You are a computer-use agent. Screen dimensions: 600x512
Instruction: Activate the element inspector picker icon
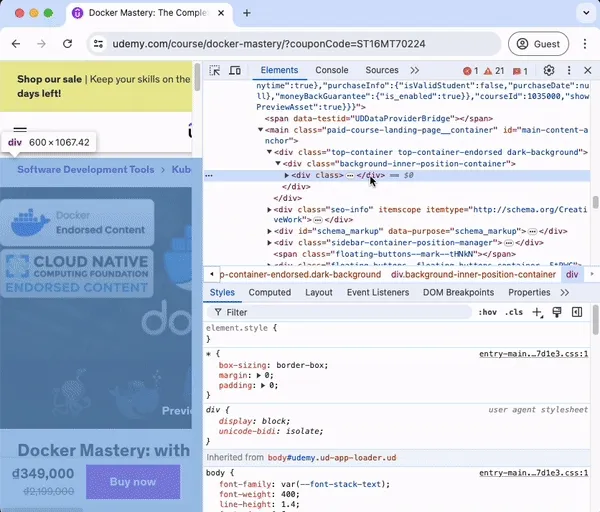pos(215,70)
